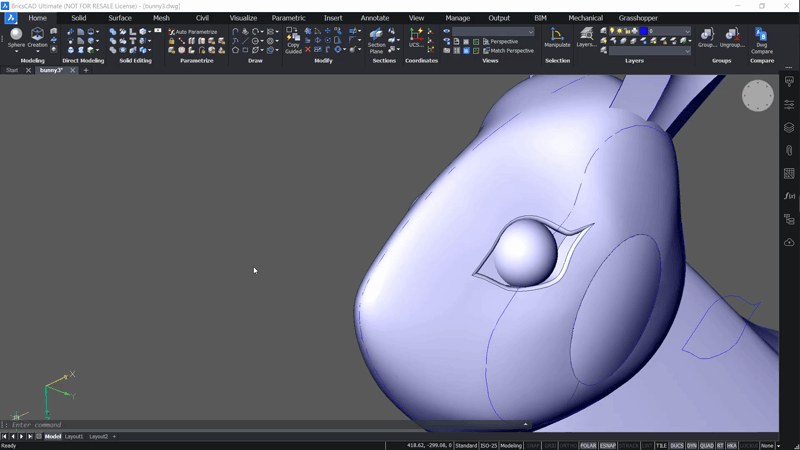Click Match Perspective button
Screen dimensions: 800x450
tap(508, 51)
